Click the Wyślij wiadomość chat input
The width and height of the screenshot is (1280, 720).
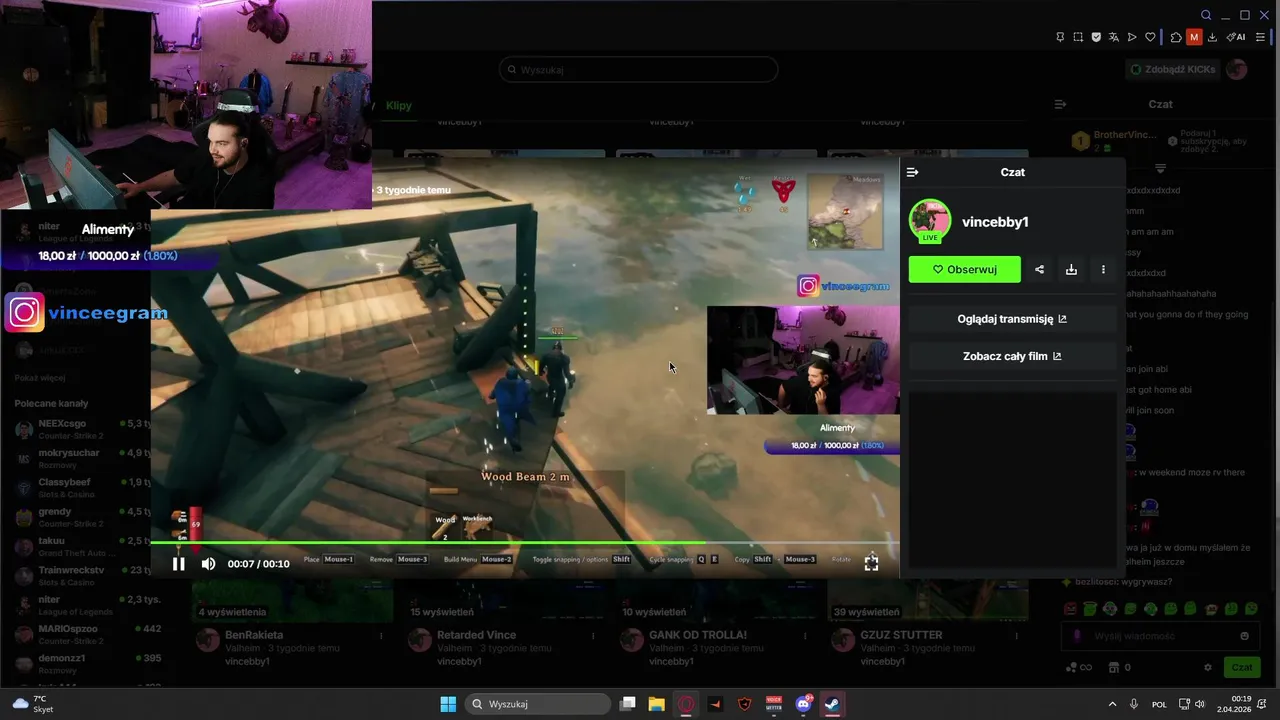click(x=1160, y=636)
